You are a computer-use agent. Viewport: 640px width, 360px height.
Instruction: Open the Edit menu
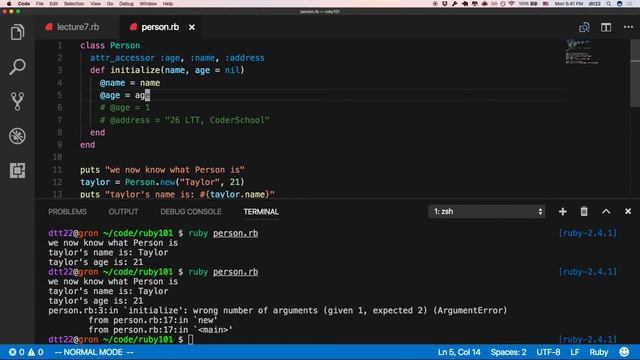coord(53,3)
